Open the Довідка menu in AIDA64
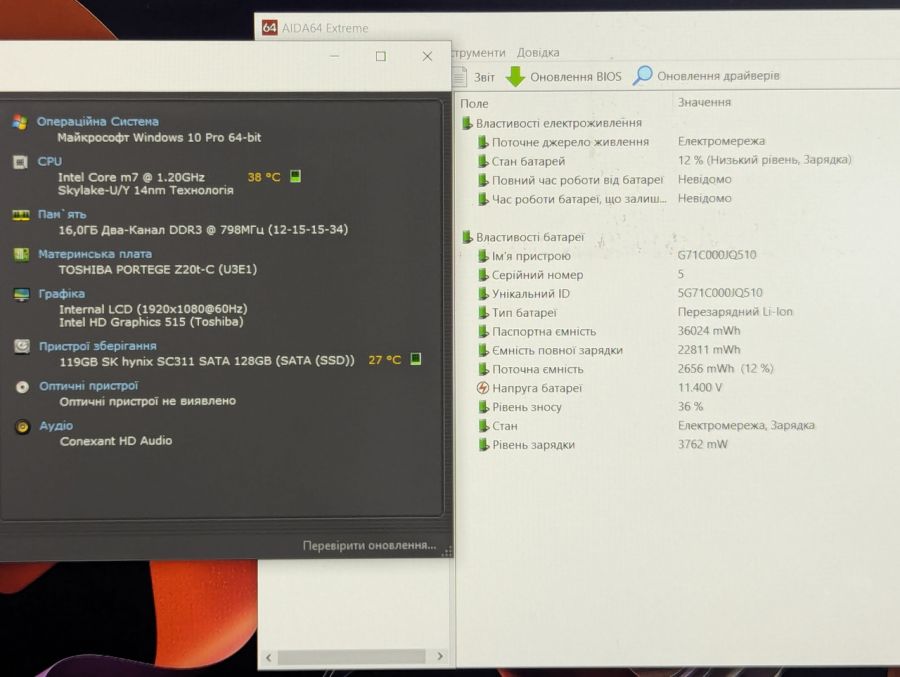The image size is (900, 677). point(538,52)
